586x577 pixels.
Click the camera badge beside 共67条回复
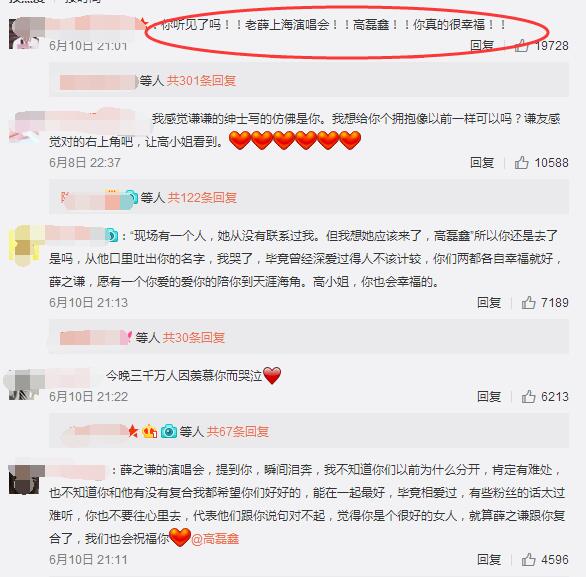[169, 432]
